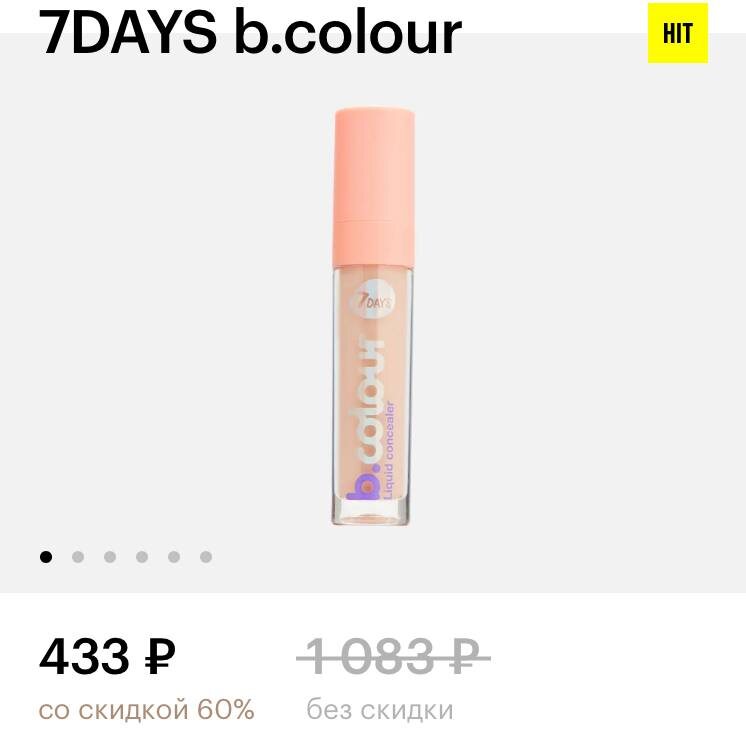746x731 pixels.
Task: Jump to the fourth gallery dot
Action: (x=142, y=557)
